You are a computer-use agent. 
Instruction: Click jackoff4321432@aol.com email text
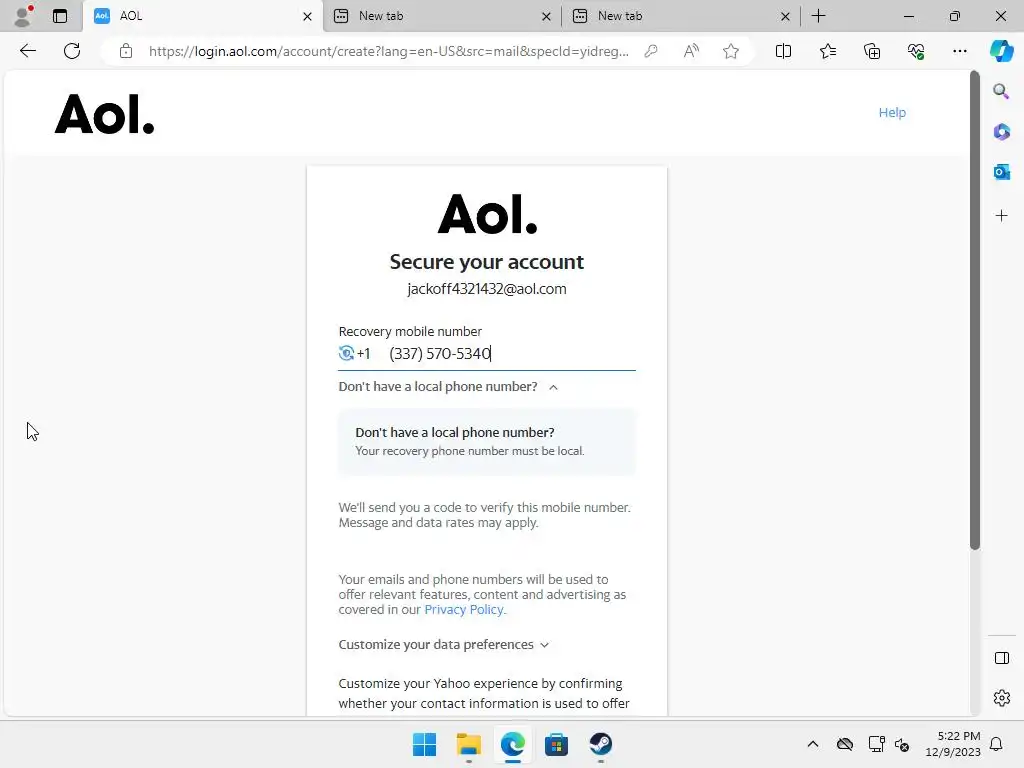point(487,289)
